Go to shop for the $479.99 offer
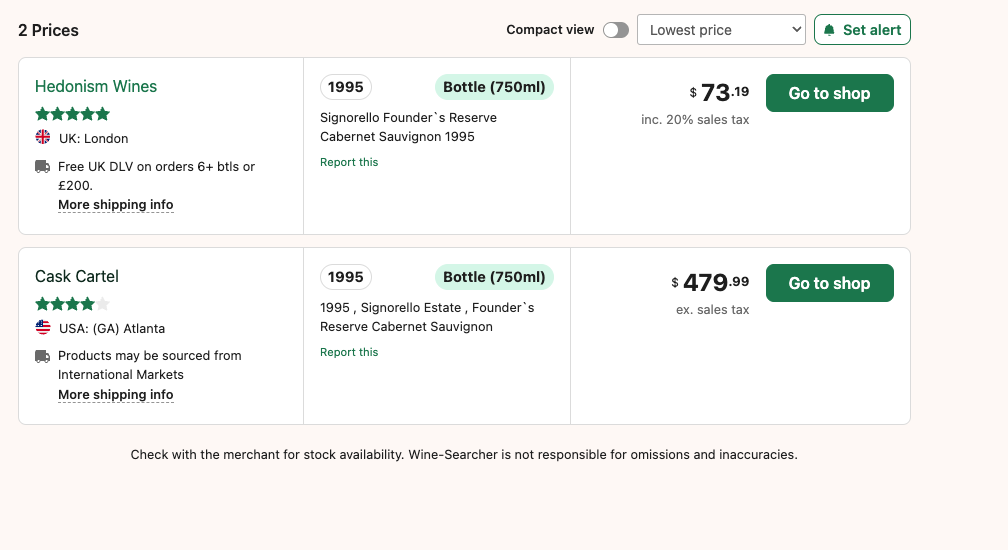 point(829,283)
